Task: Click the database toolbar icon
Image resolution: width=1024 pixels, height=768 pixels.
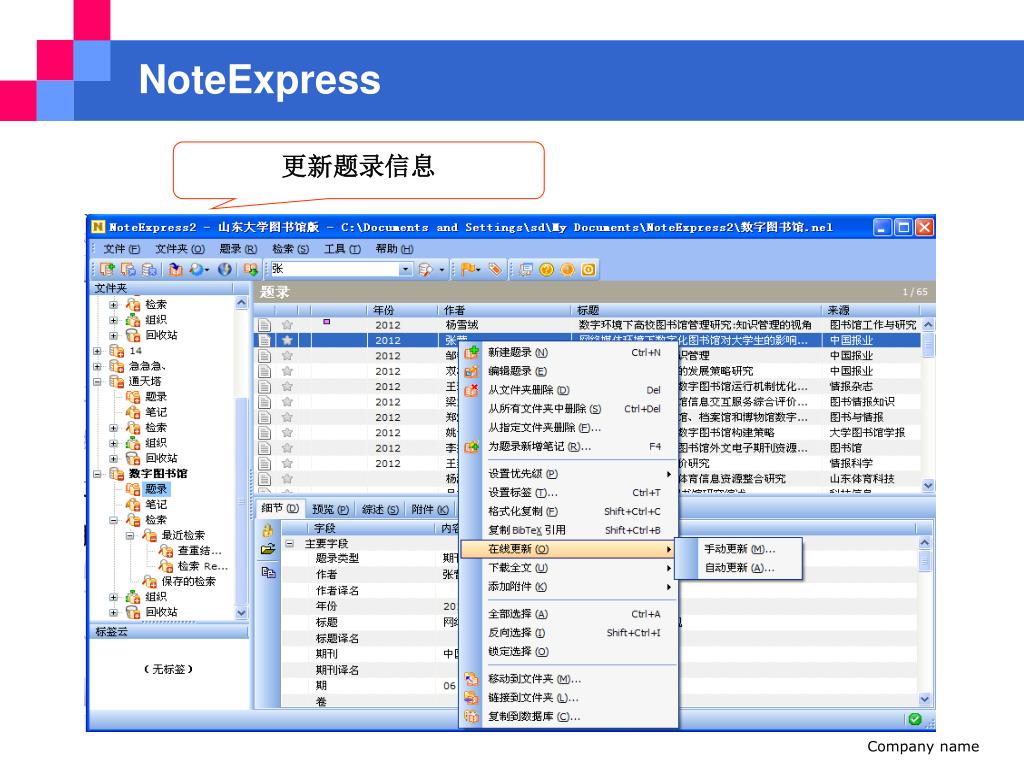Action: coord(149,269)
